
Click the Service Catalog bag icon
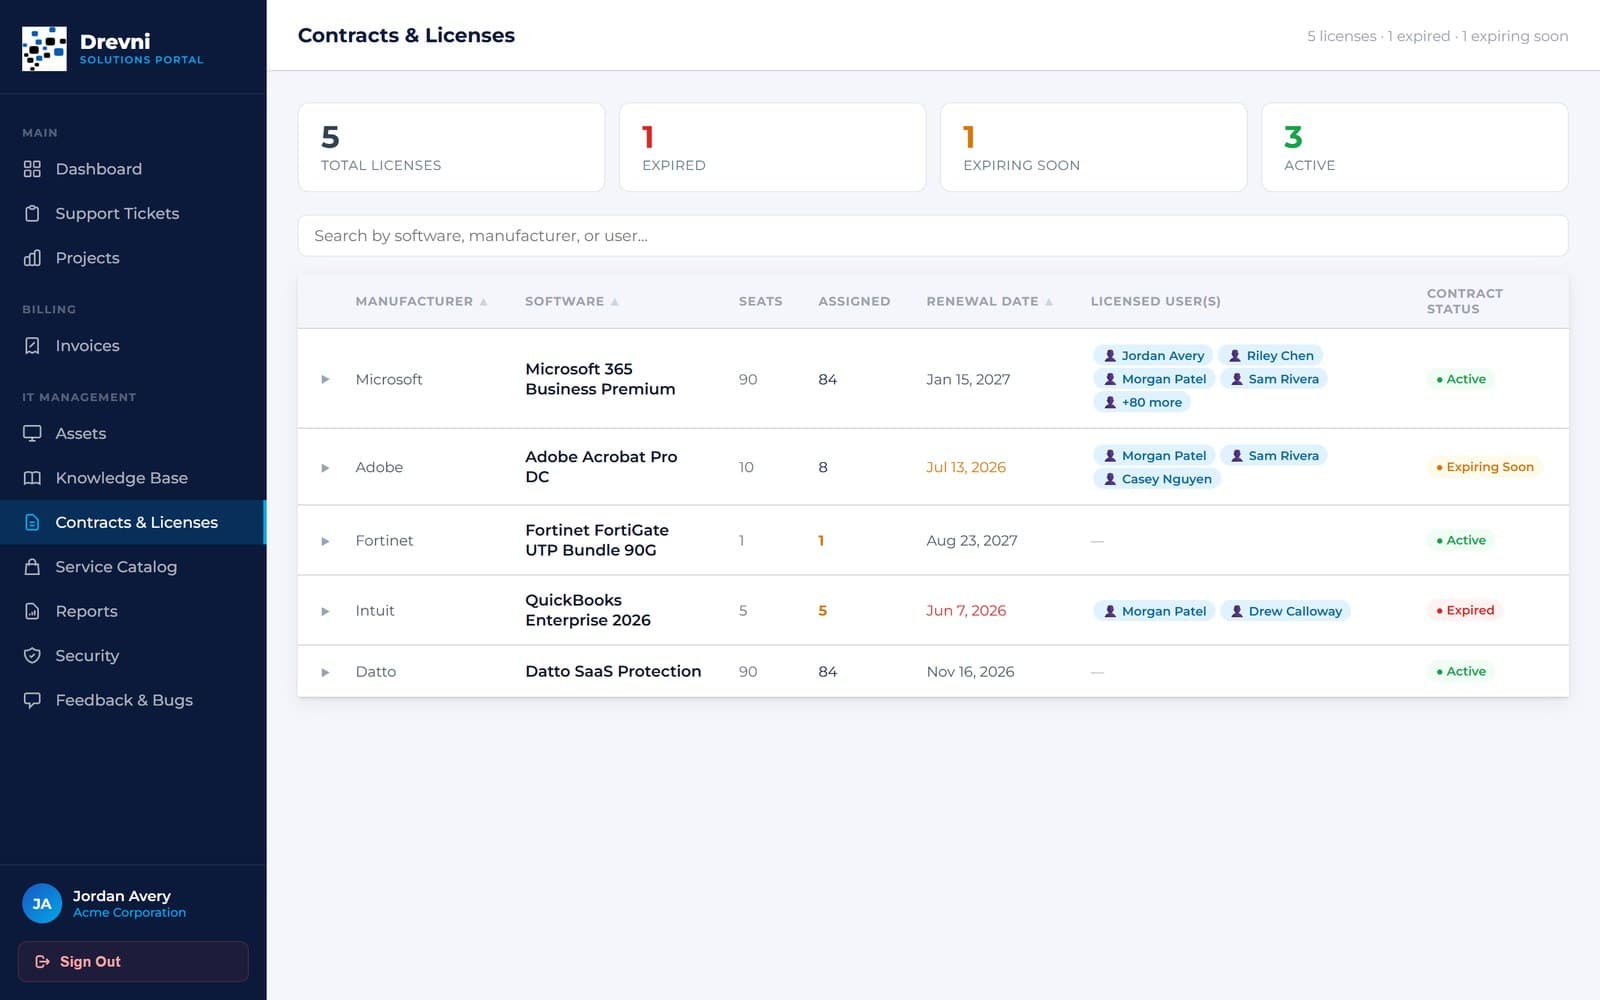pos(32,567)
